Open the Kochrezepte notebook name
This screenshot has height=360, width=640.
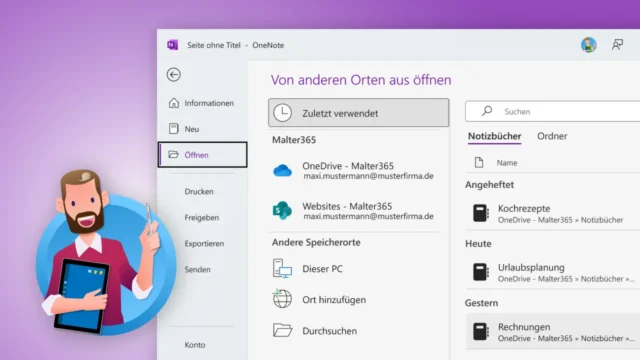(x=524, y=208)
